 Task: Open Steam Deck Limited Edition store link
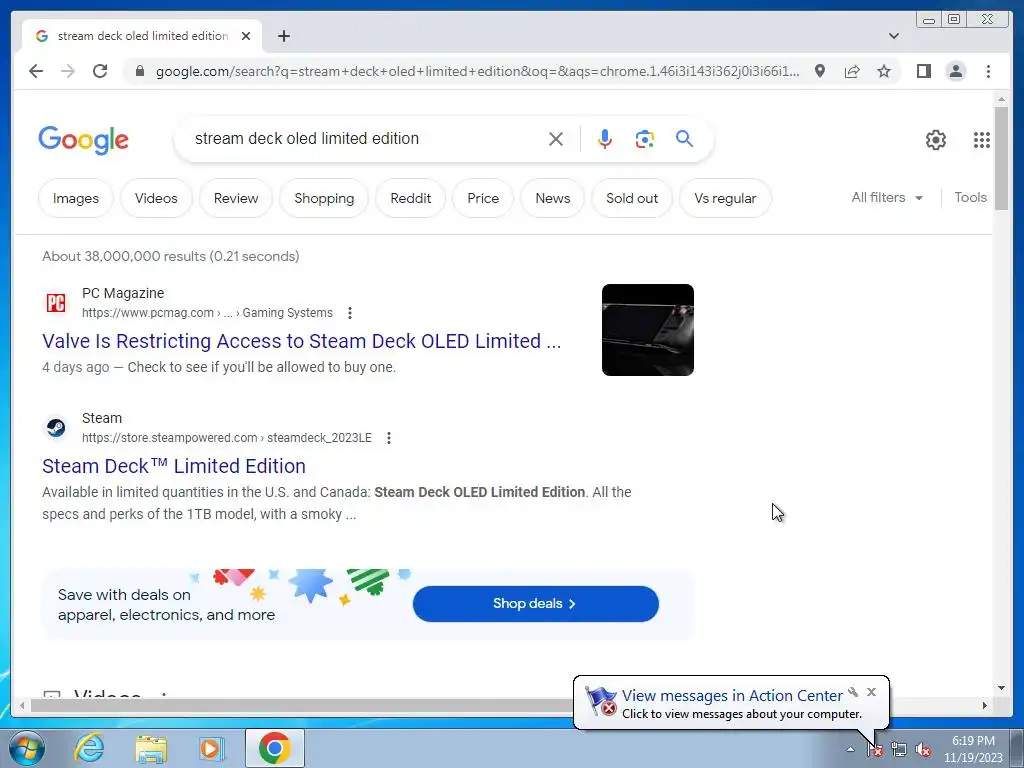coord(174,466)
